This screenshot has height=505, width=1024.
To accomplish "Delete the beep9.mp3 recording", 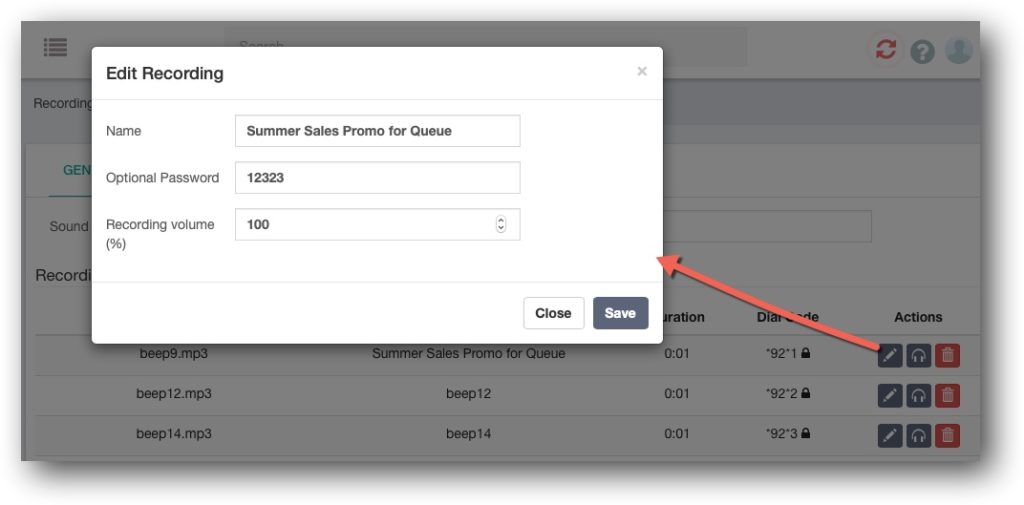I will point(948,356).
